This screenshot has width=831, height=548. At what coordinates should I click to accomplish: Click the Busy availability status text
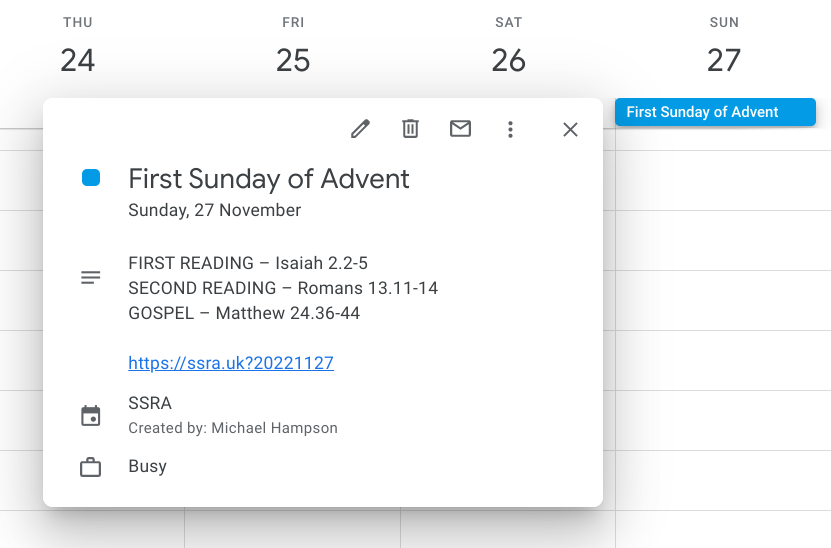pyautogui.click(x=147, y=466)
